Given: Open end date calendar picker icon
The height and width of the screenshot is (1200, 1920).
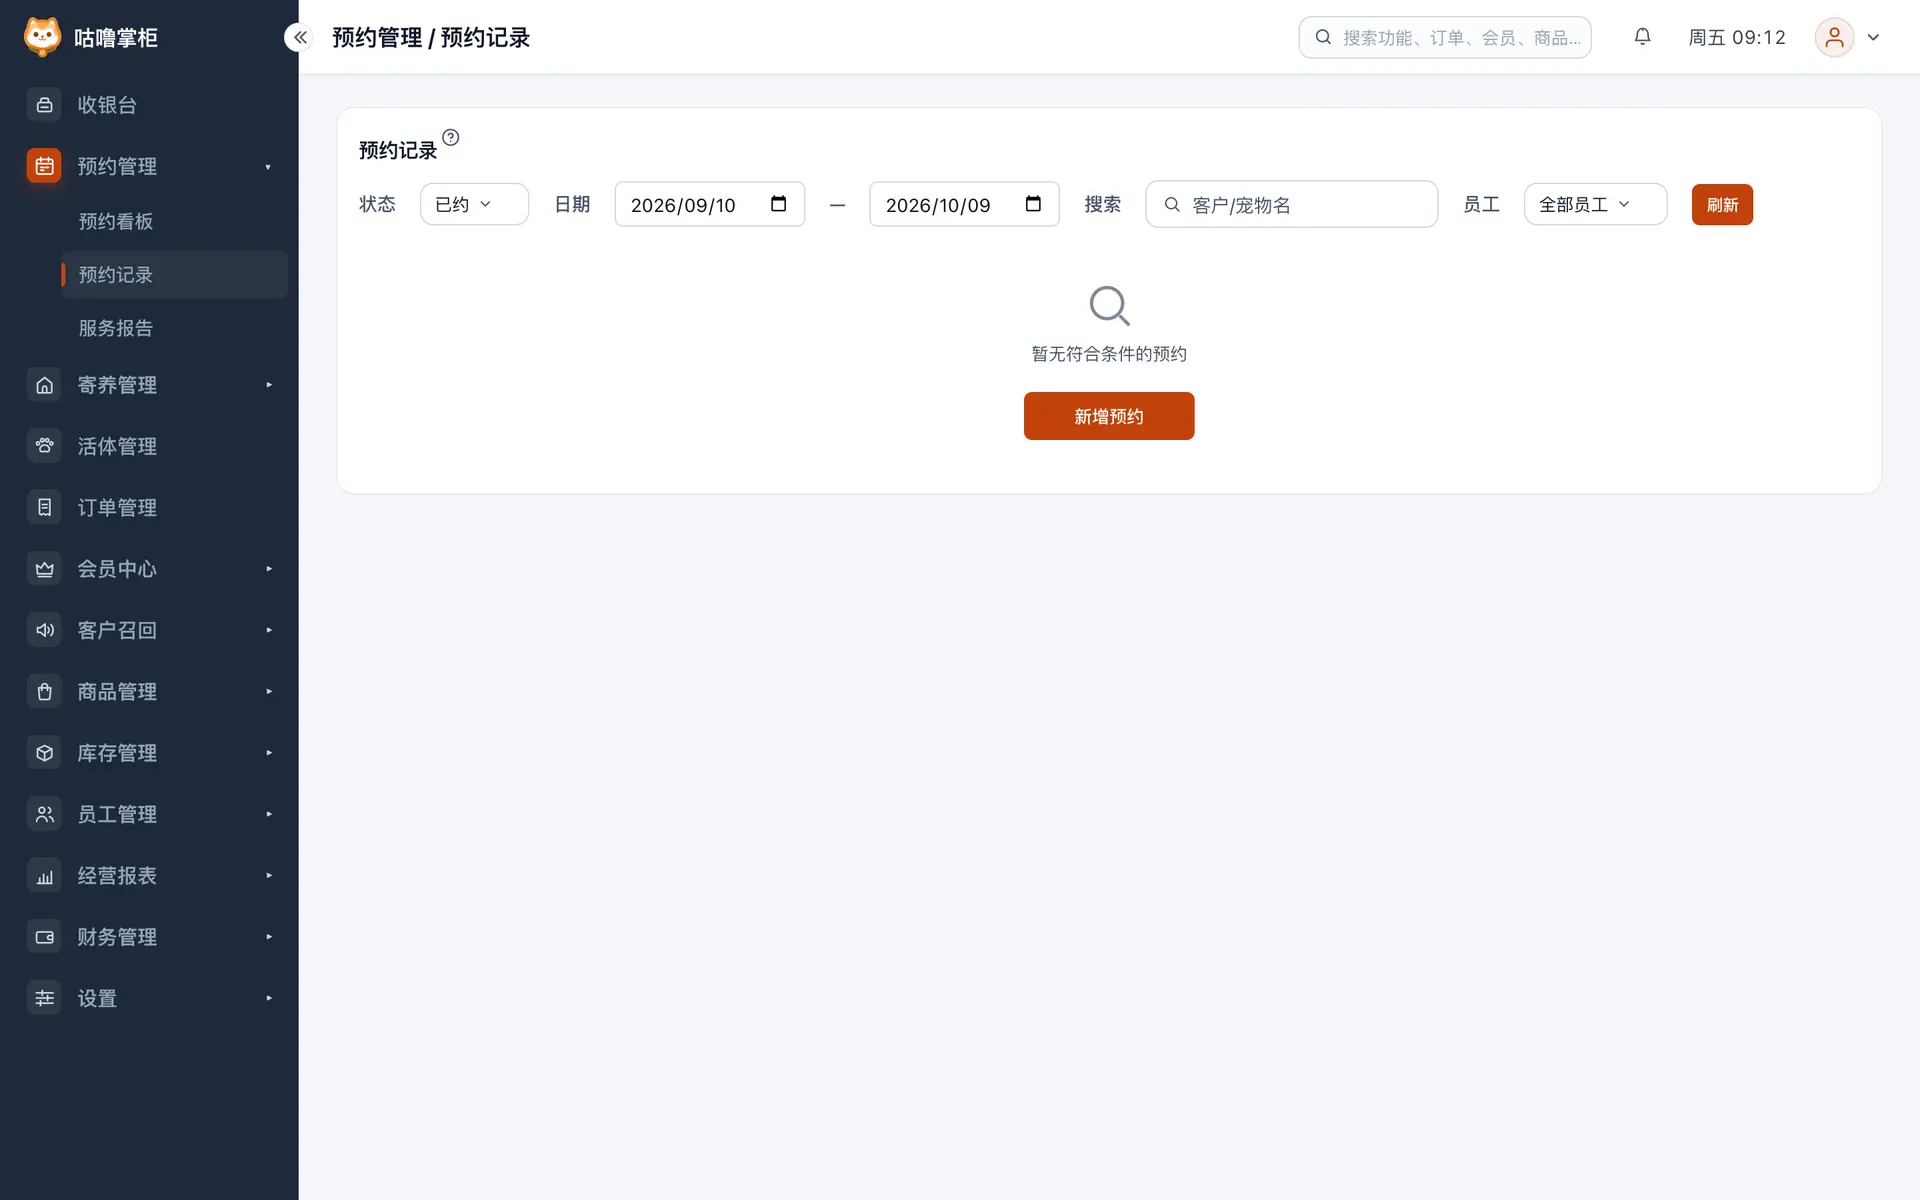Looking at the screenshot, I should (x=1033, y=204).
